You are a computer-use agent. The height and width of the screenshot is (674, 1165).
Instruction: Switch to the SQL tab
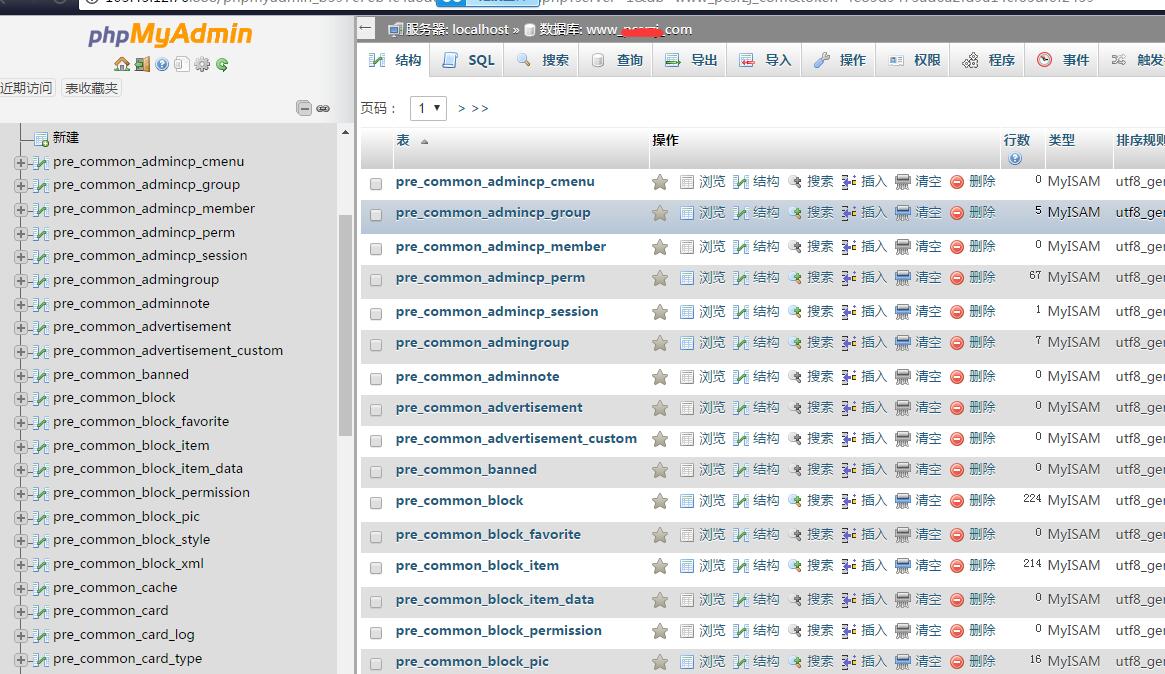pyautogui.click(x=467, y=60)
